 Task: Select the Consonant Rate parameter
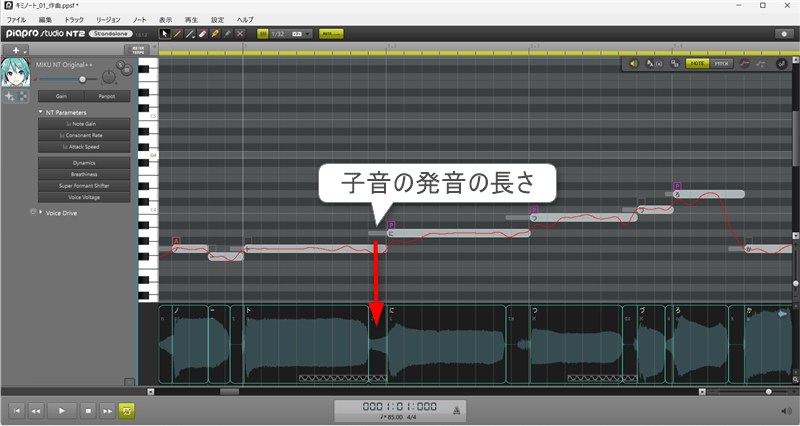84,135
